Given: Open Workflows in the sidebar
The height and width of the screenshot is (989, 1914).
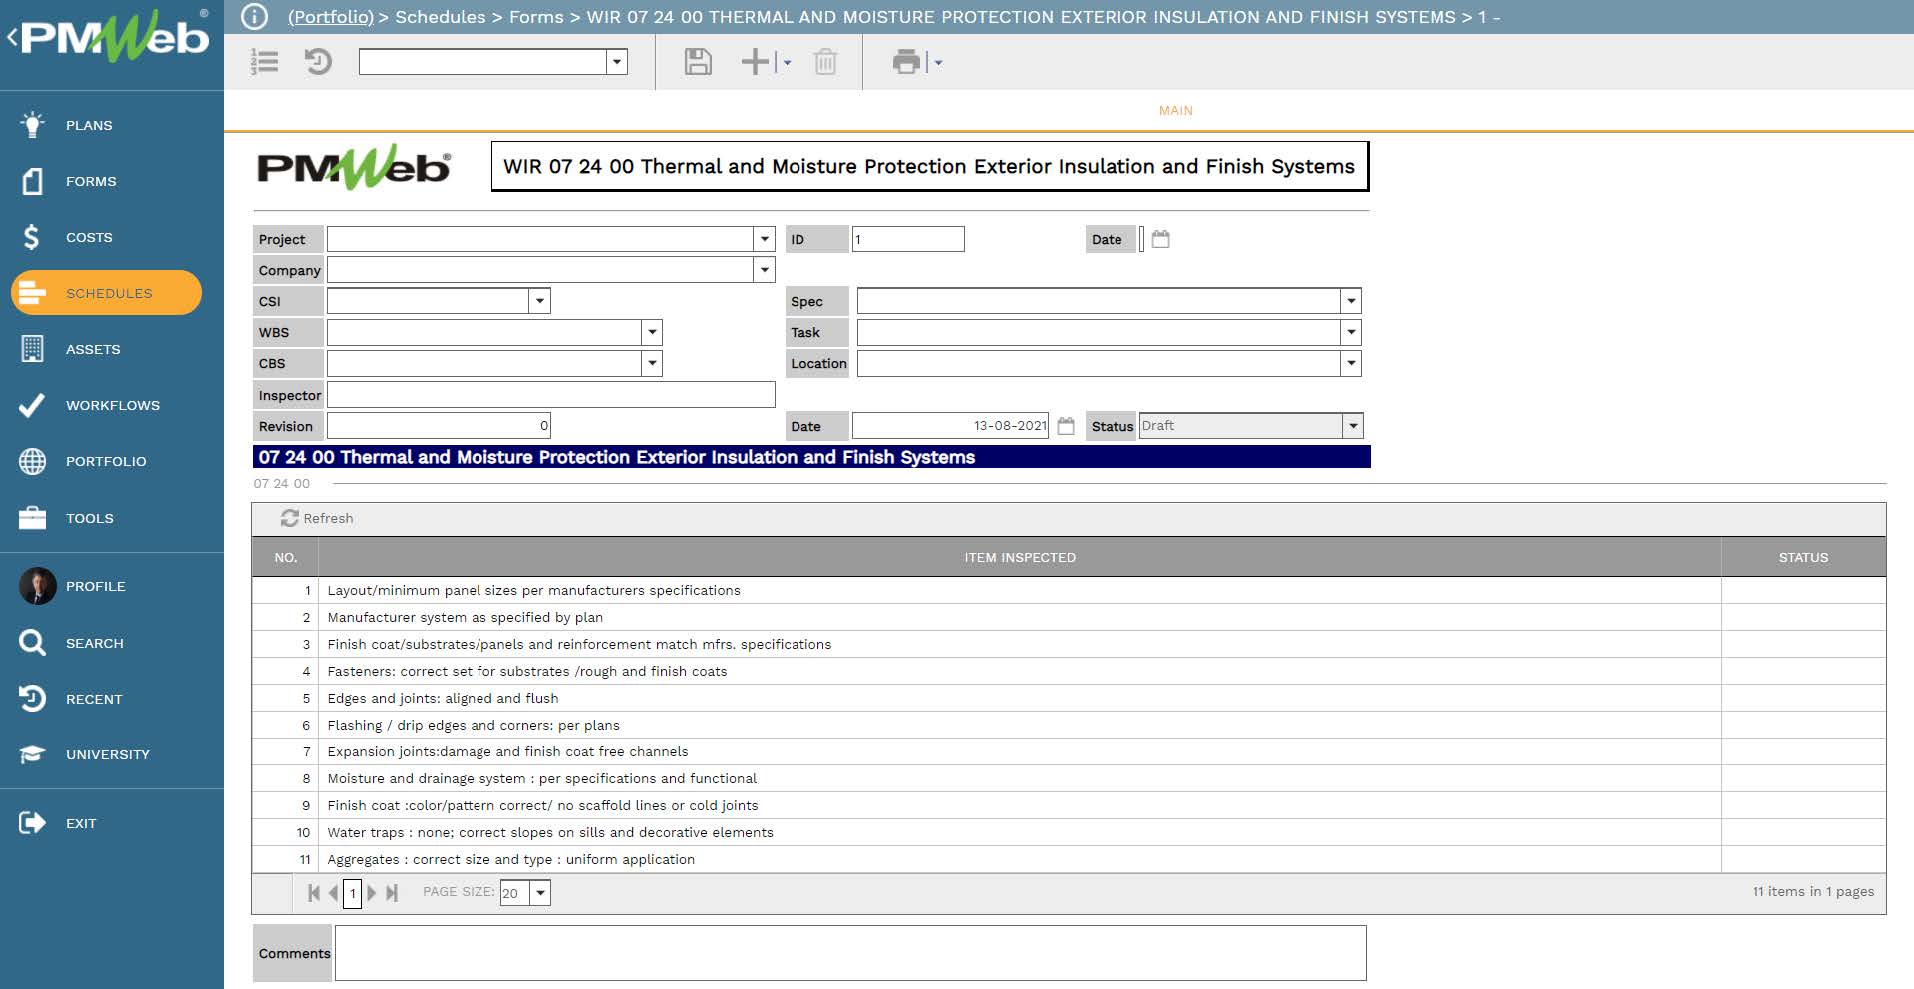Looking at the screenshot, I should pos(112,405).
